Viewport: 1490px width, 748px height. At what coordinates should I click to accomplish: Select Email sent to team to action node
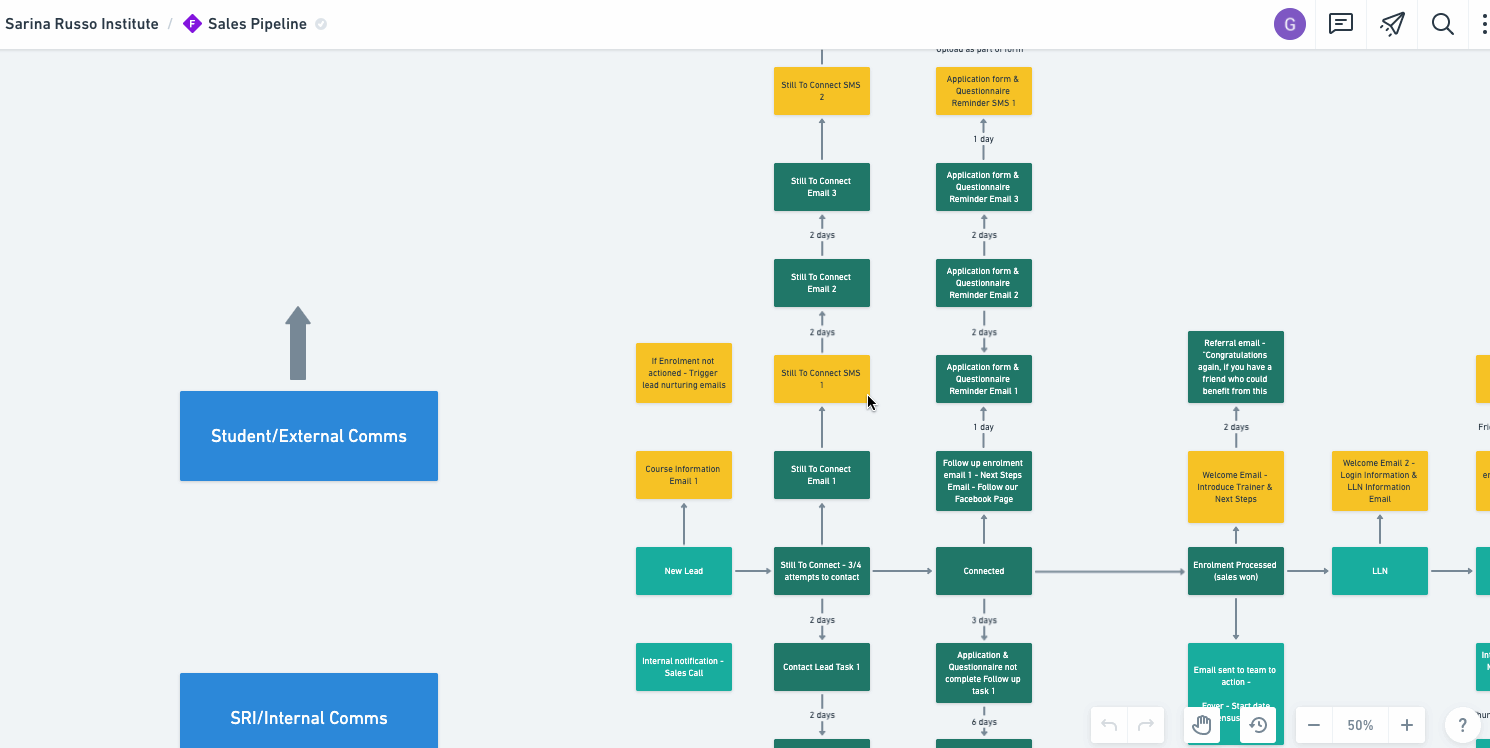coord(1236,693)
